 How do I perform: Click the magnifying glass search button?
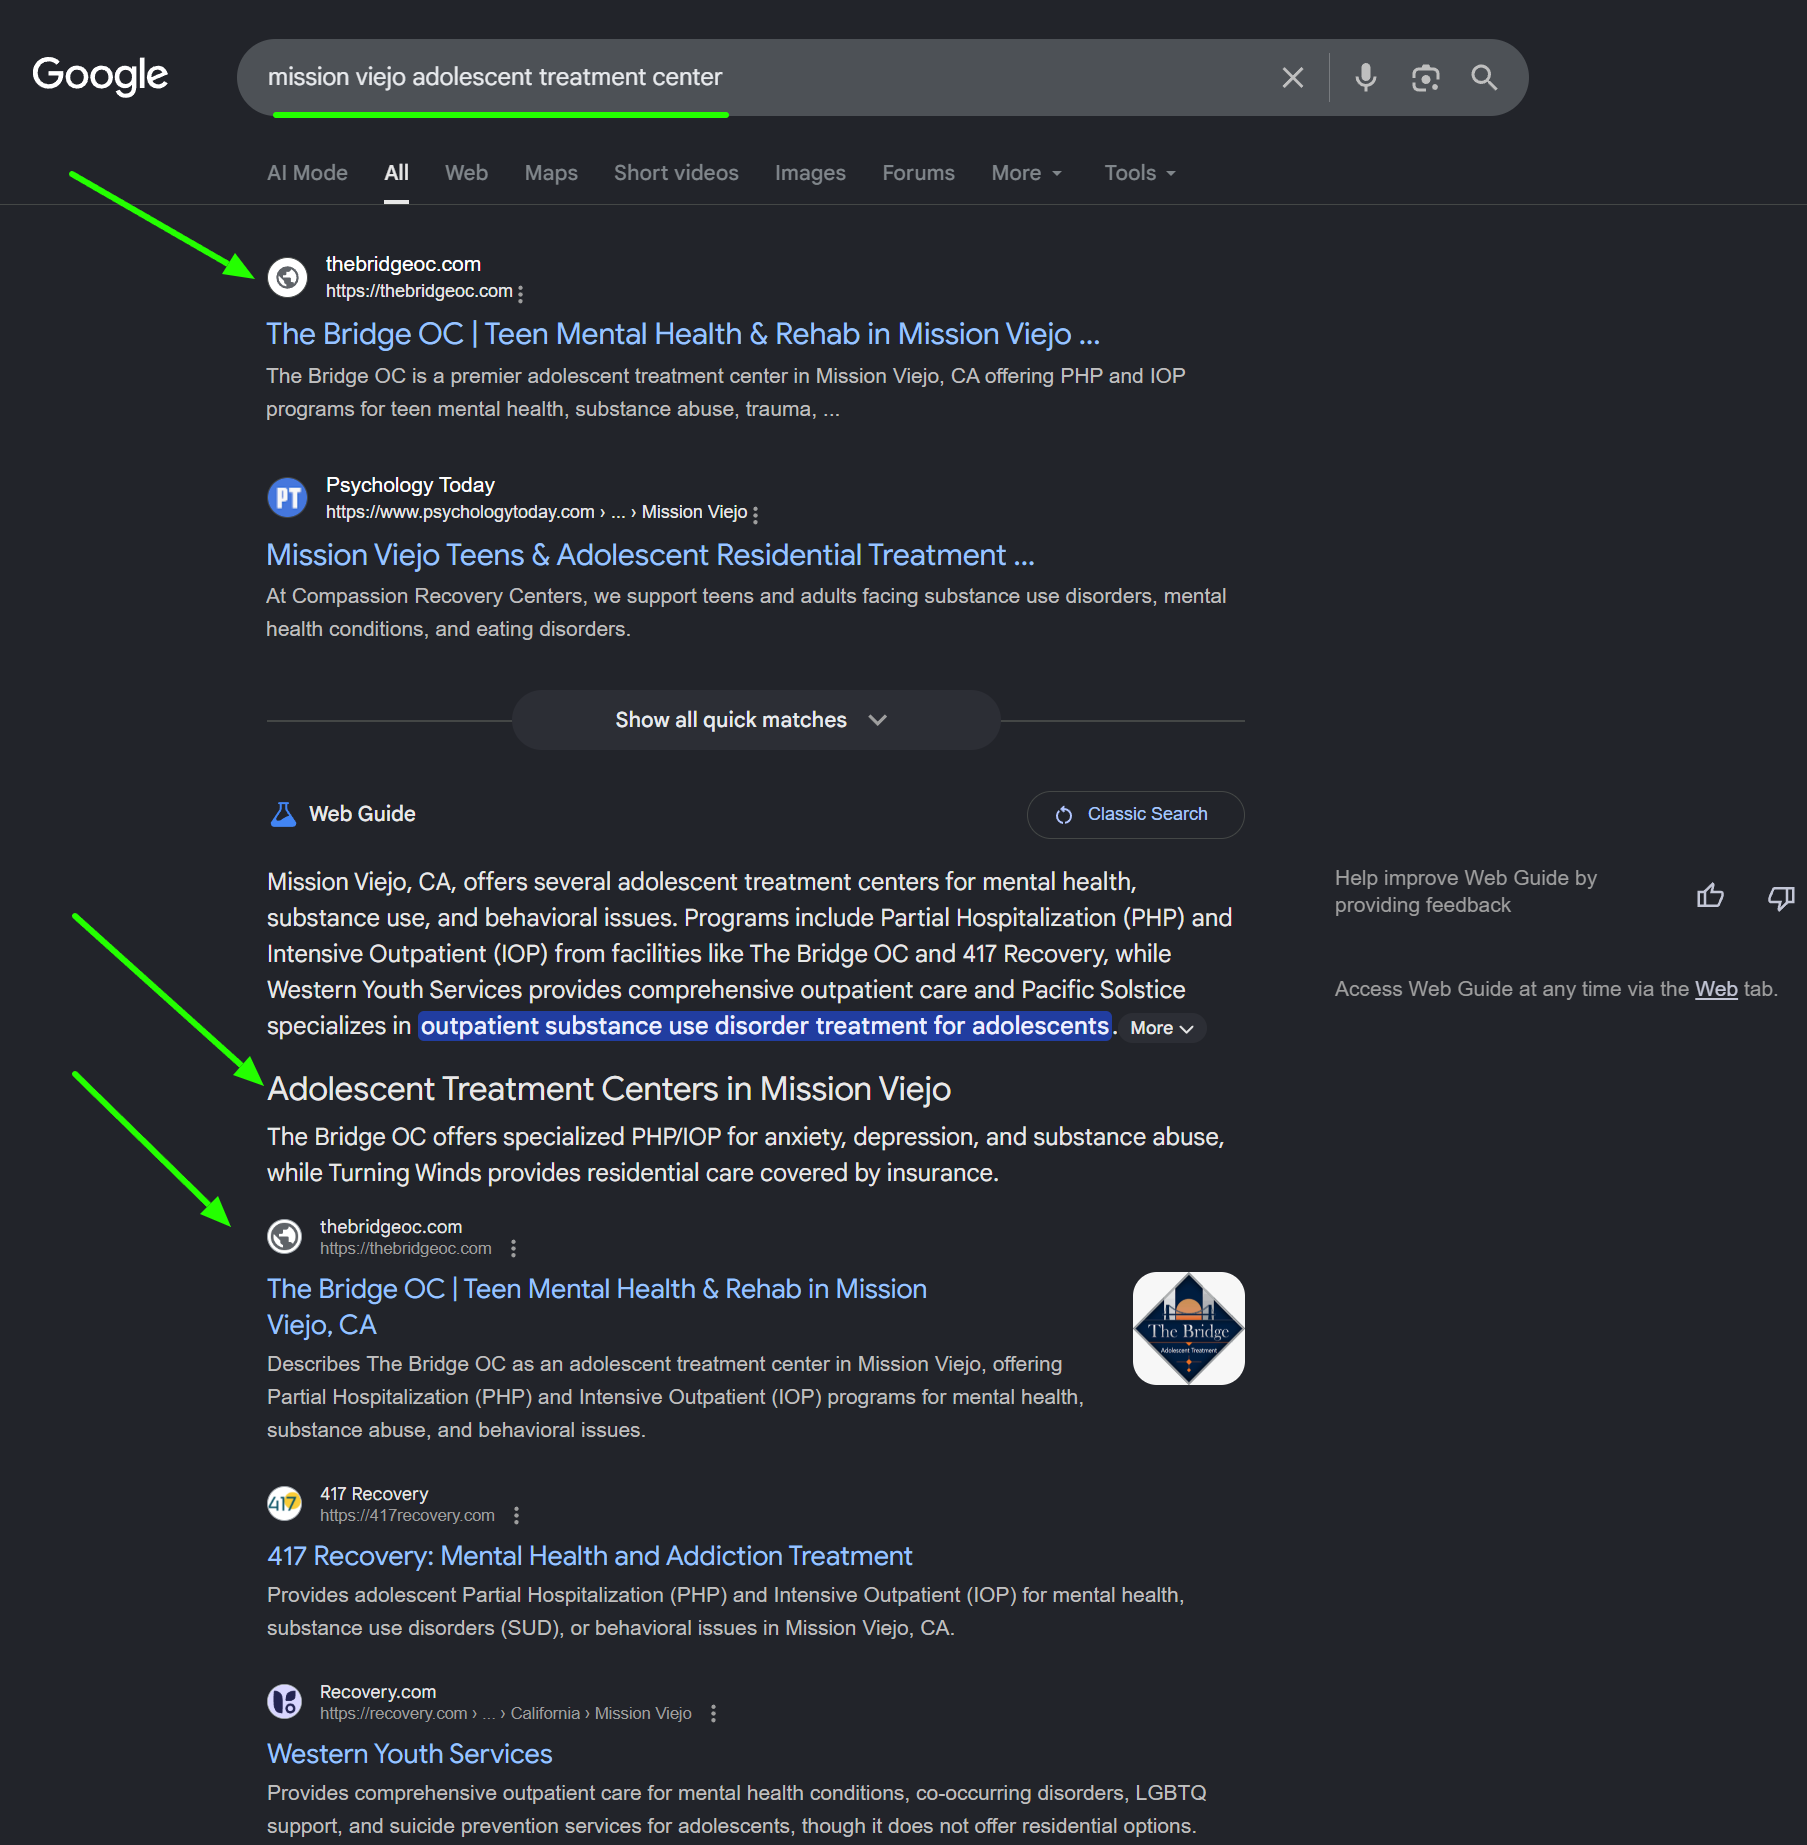coord(1484,77)
